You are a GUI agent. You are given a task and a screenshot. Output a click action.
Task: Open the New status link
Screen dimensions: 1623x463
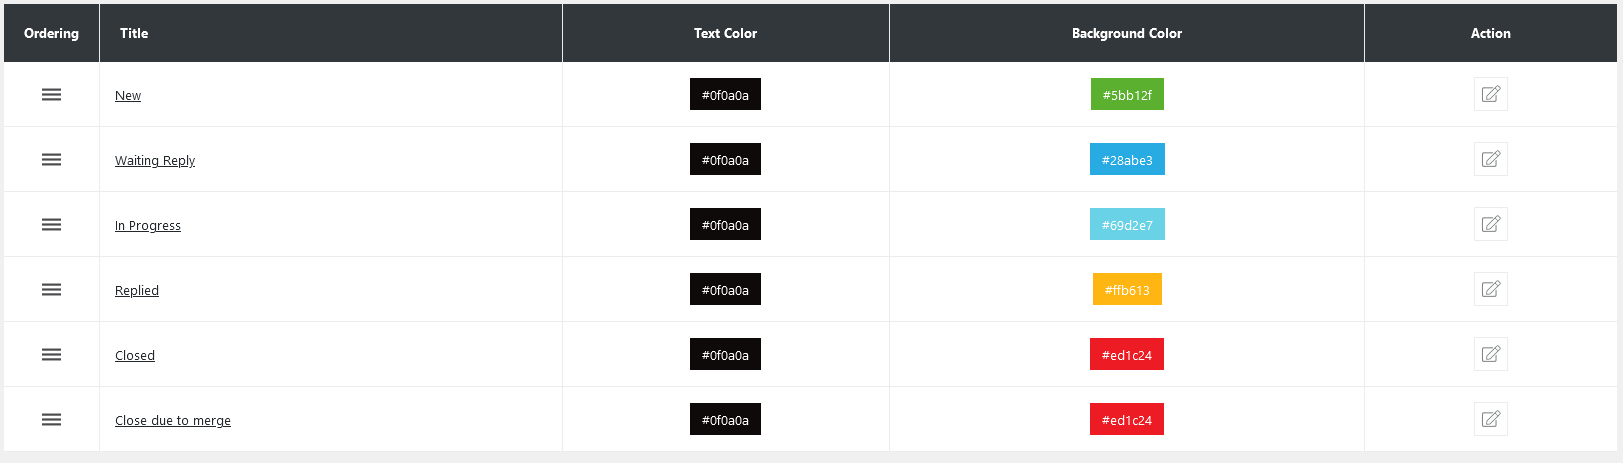[x=128, y=96]
